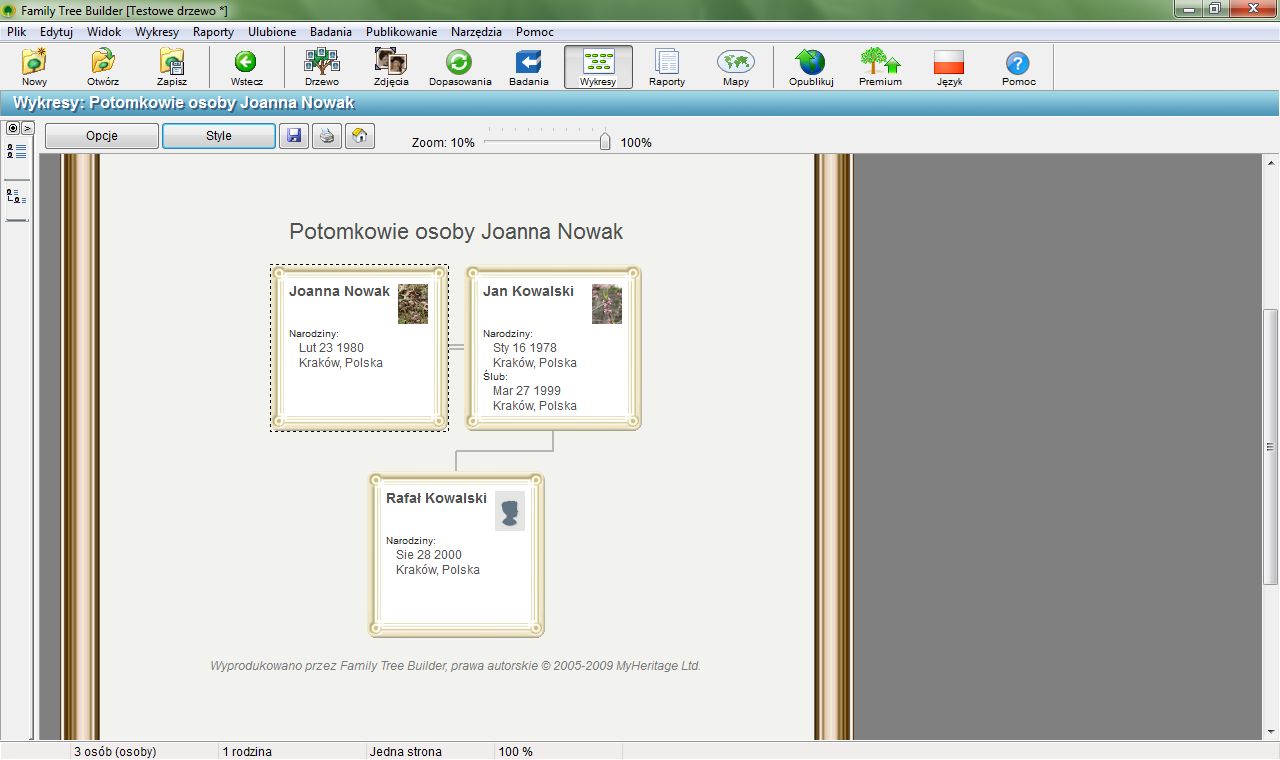Toggle the round record button in sidebar
Image resolution: width=1280 pixels, height=760 pixels.
click(13, 128)
